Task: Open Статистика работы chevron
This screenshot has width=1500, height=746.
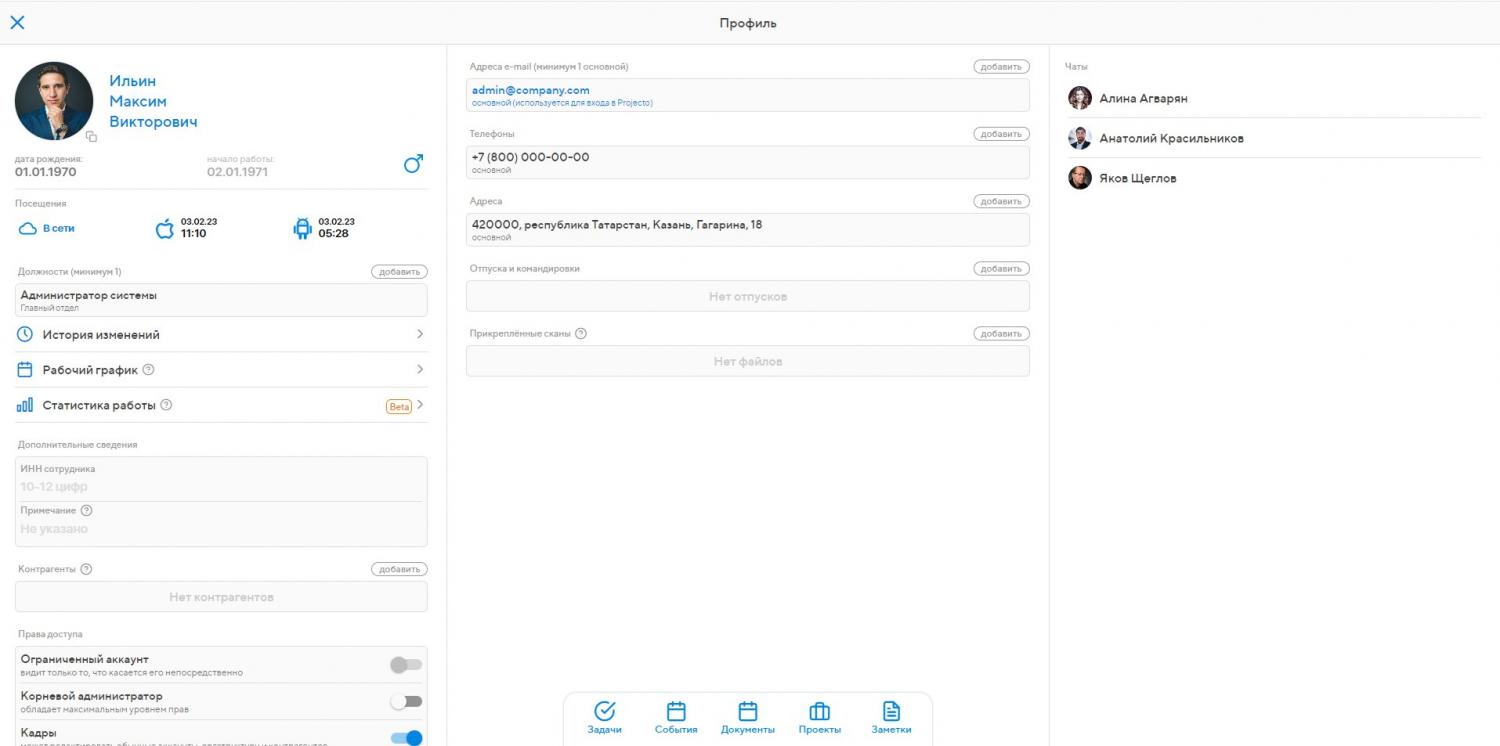Action: click(420, 405)
